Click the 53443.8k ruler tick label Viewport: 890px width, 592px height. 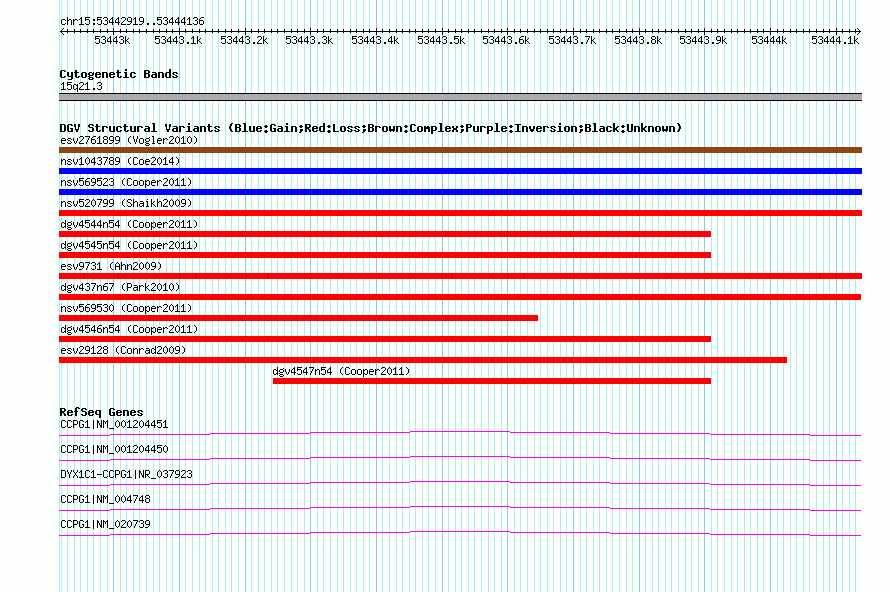coord(638,41)
